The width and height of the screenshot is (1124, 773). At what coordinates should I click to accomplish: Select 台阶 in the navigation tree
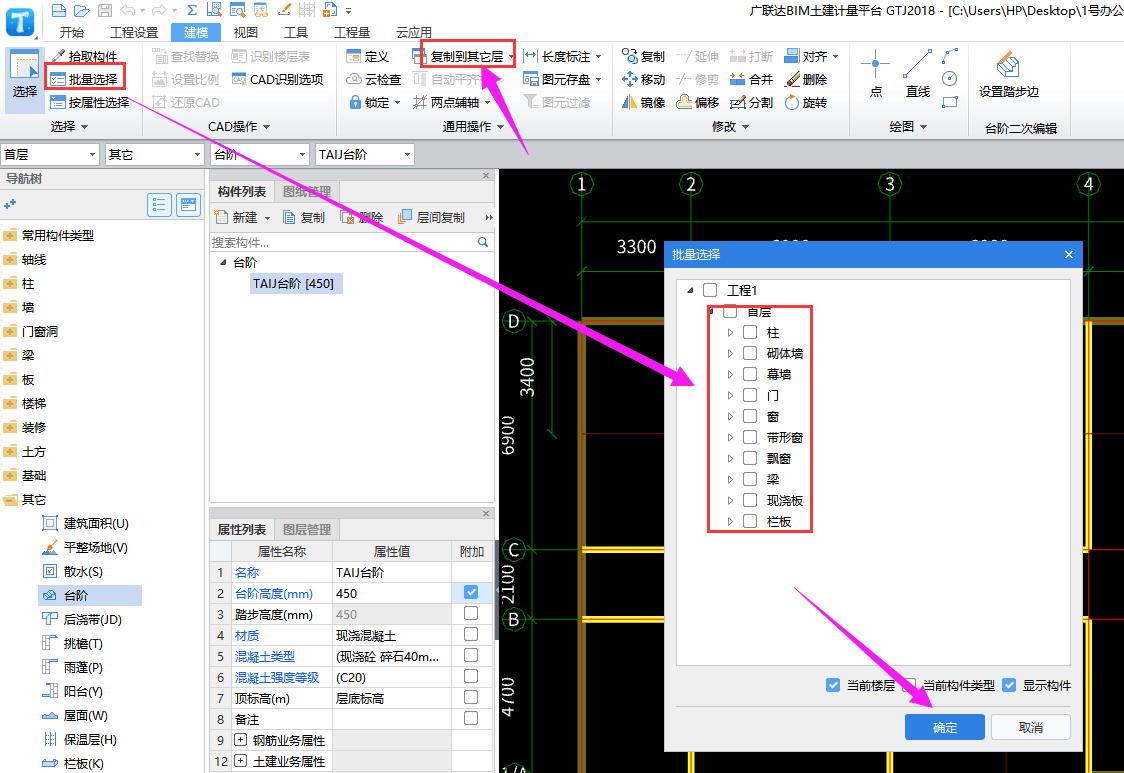(x=90, y=595)
